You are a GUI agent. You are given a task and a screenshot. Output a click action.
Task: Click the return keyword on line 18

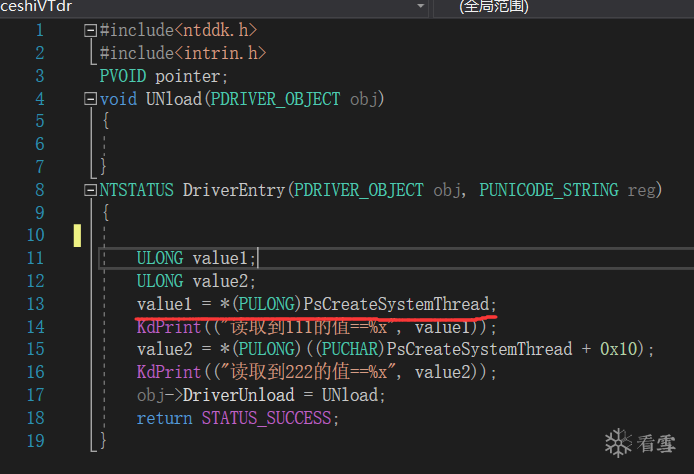(x=164, y=418)
